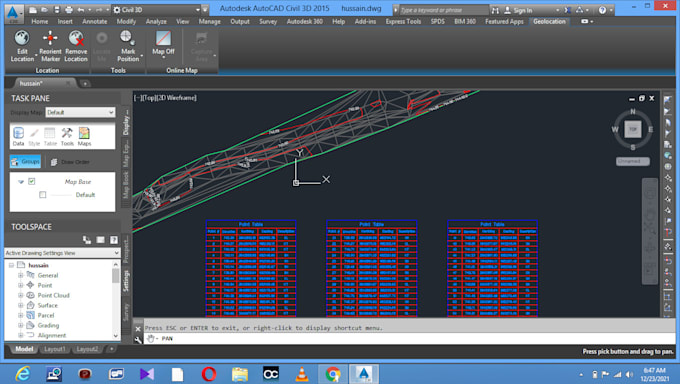680x384 pixels.
Task: Expand the Surface tree node
Action: click(x=20, y=305)
